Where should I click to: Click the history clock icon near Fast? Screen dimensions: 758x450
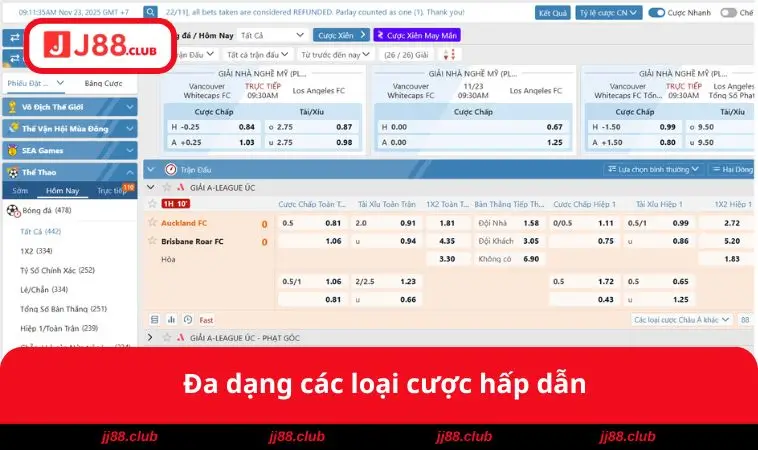(188, 319)
